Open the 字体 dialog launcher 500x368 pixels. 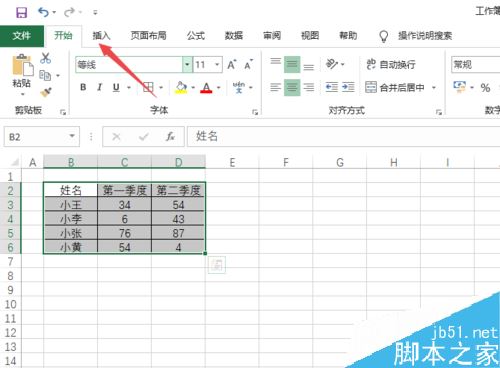click(x=255, y=112)
